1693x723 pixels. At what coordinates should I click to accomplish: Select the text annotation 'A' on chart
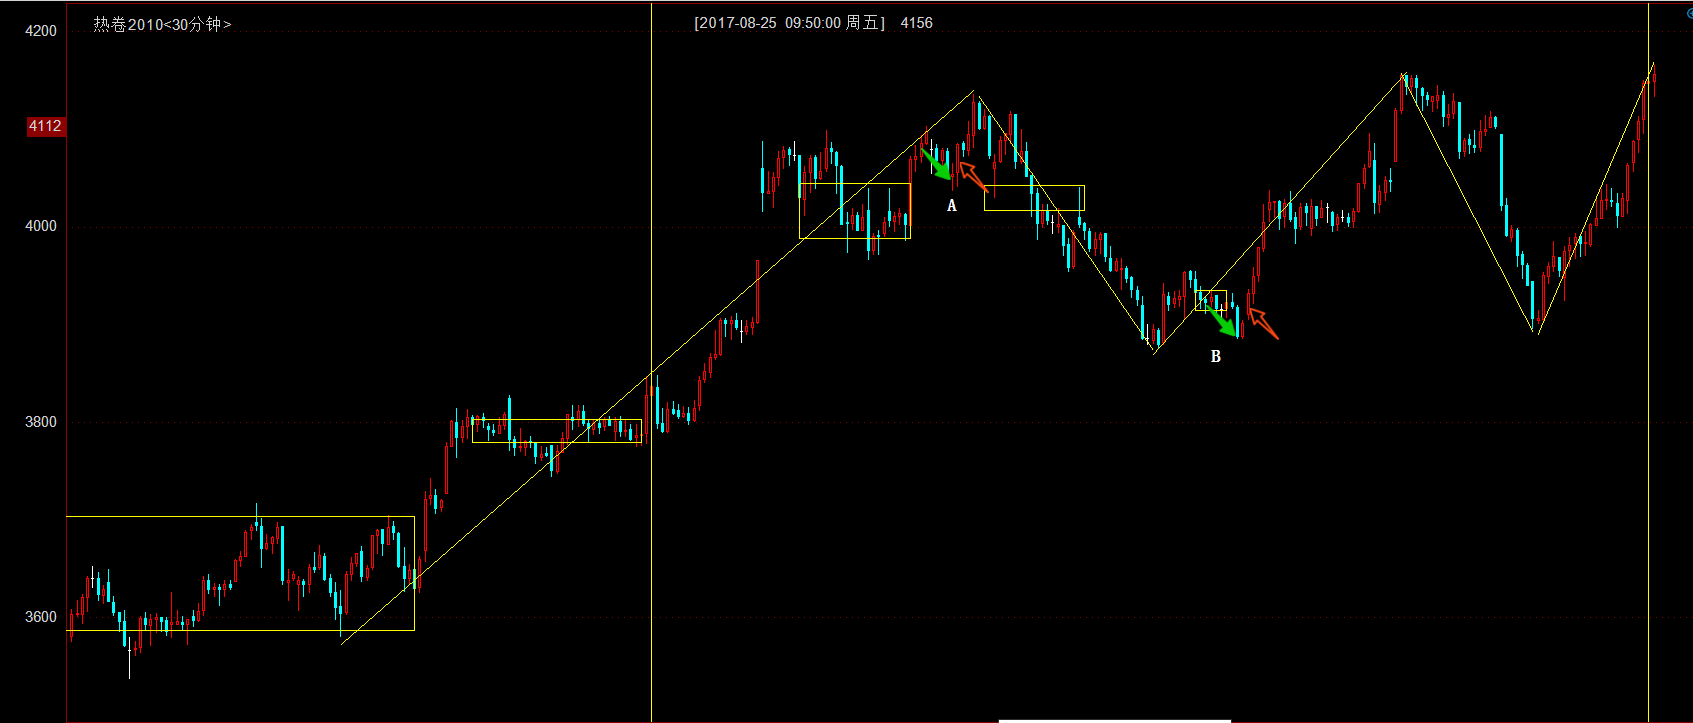[x=952, y=206]
